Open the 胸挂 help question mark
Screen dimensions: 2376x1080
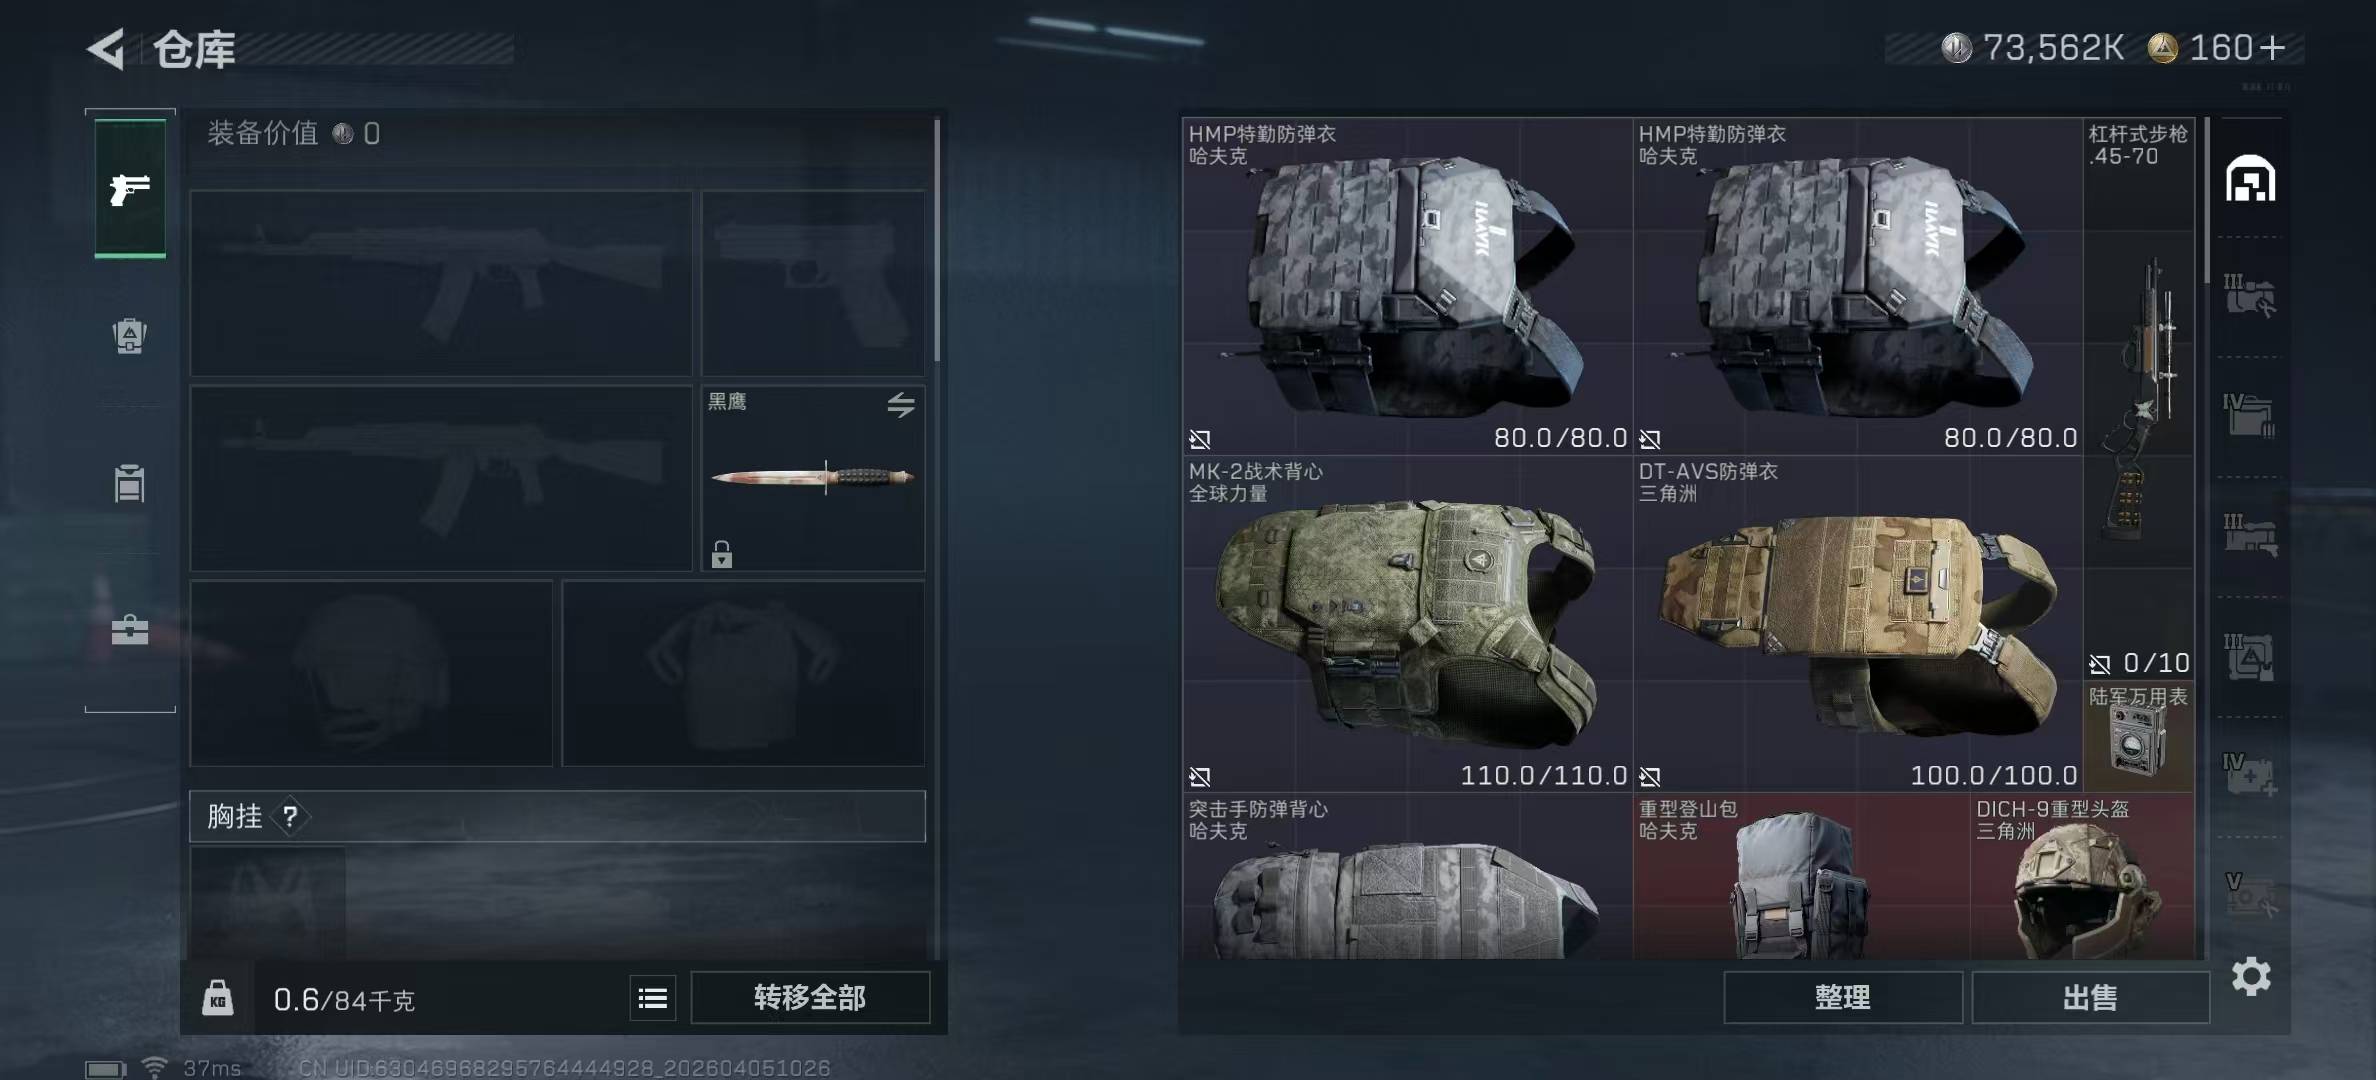290,817
